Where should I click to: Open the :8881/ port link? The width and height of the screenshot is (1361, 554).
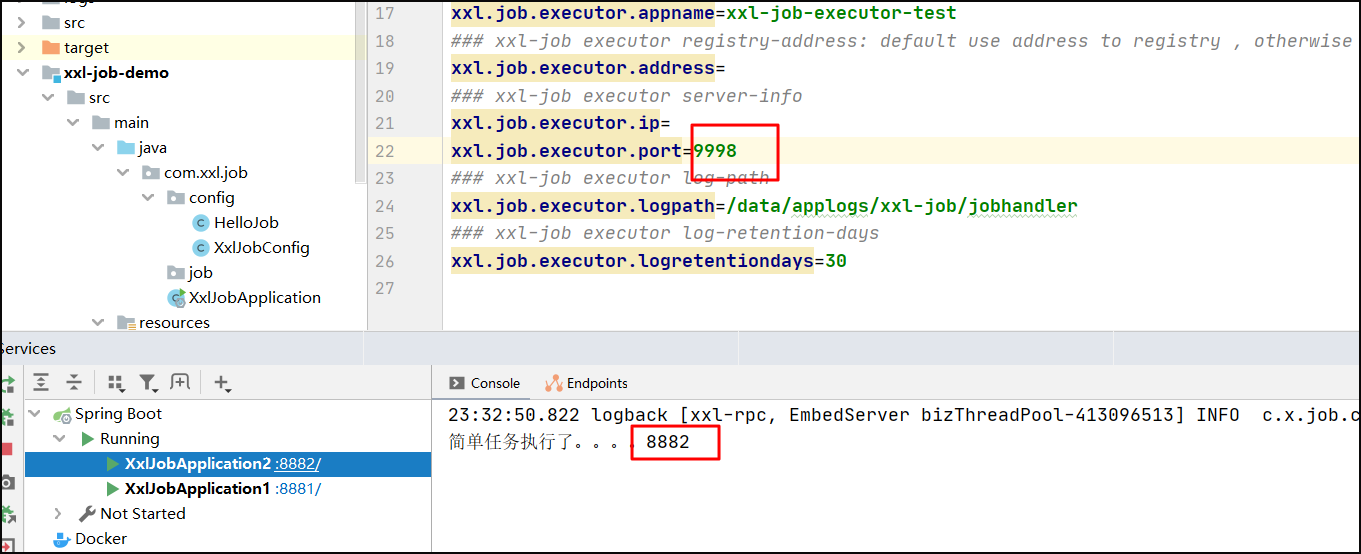298,489
